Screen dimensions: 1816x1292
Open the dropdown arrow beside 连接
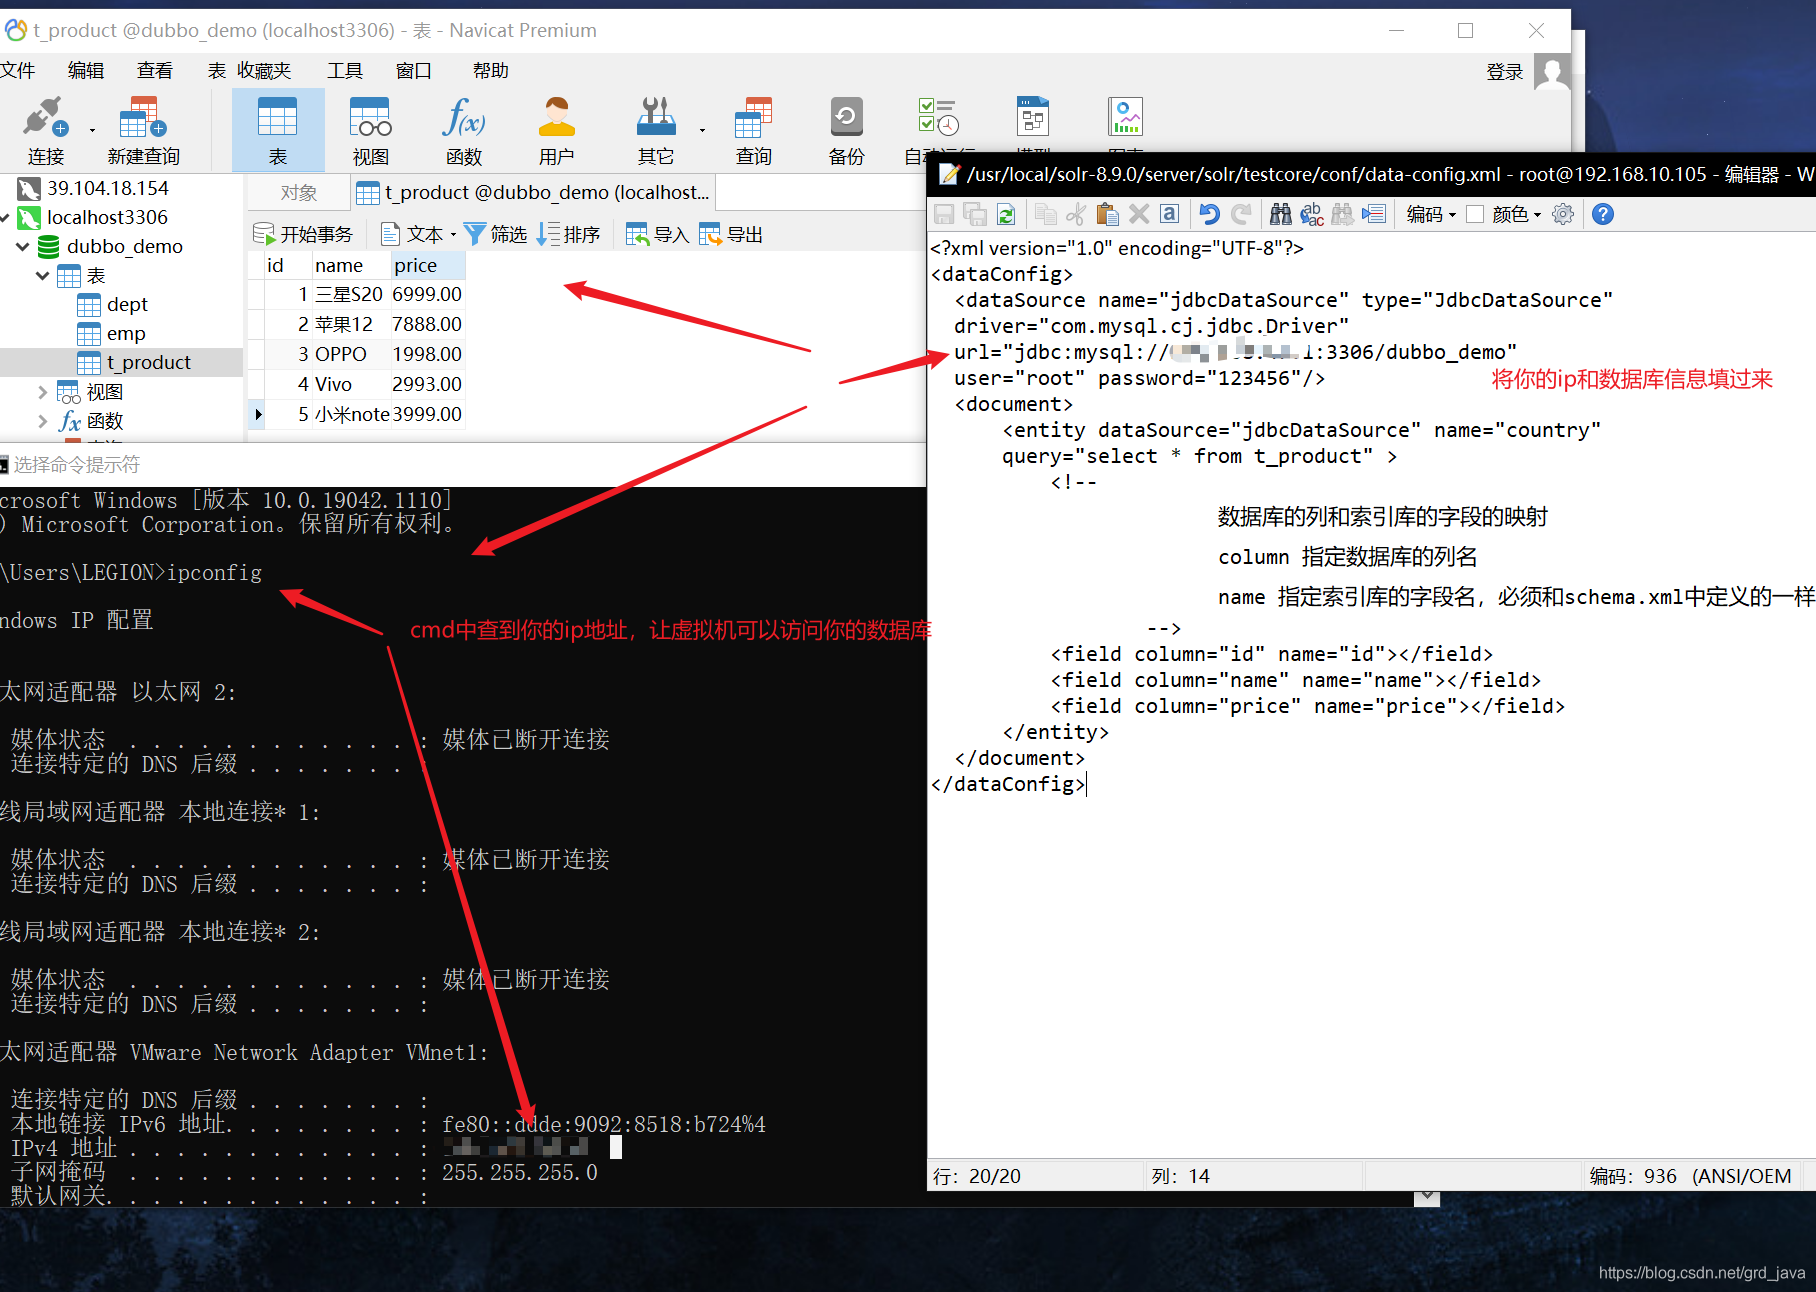pos(92,130)
